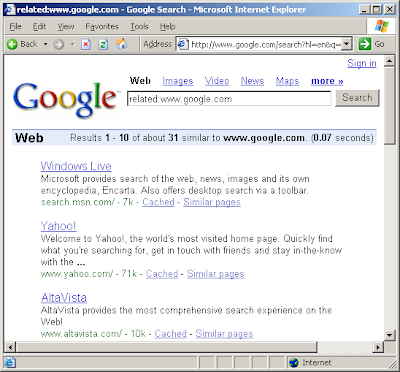Click the horizontal scrollbar thumb

[166, 347]
